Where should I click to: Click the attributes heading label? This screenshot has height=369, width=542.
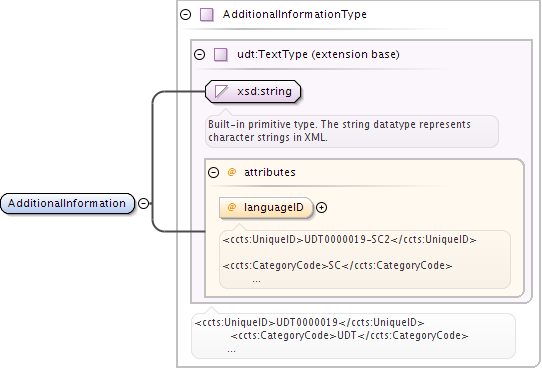[270, 172]
